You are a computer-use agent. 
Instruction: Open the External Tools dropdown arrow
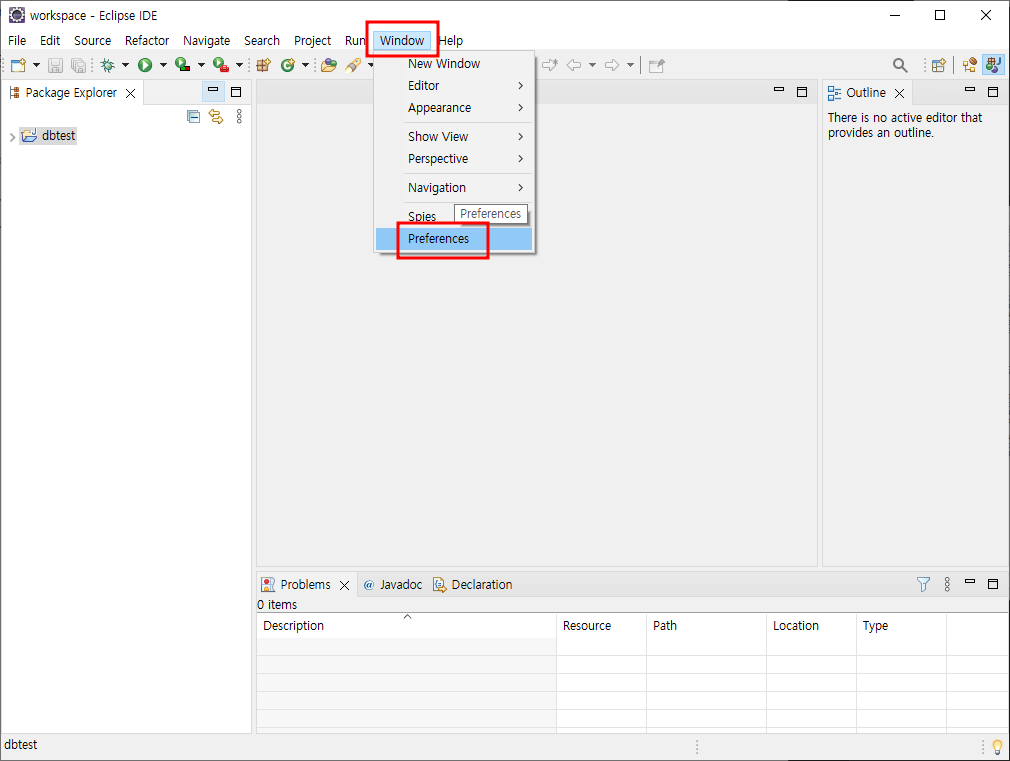239,65
